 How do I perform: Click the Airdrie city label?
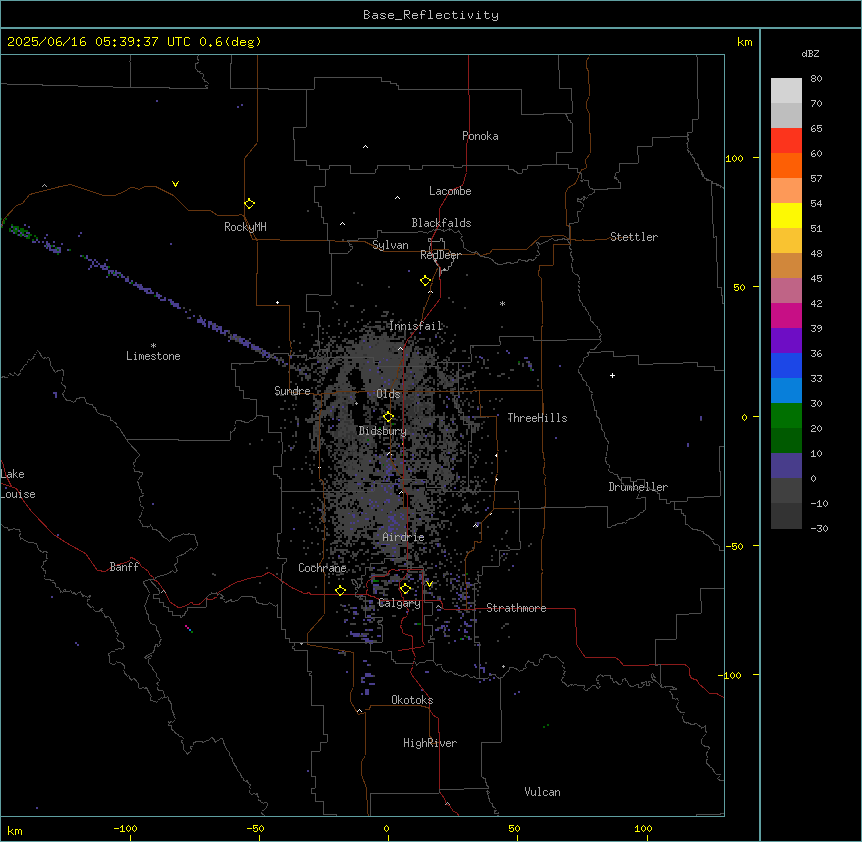click(x=404, y=537)
